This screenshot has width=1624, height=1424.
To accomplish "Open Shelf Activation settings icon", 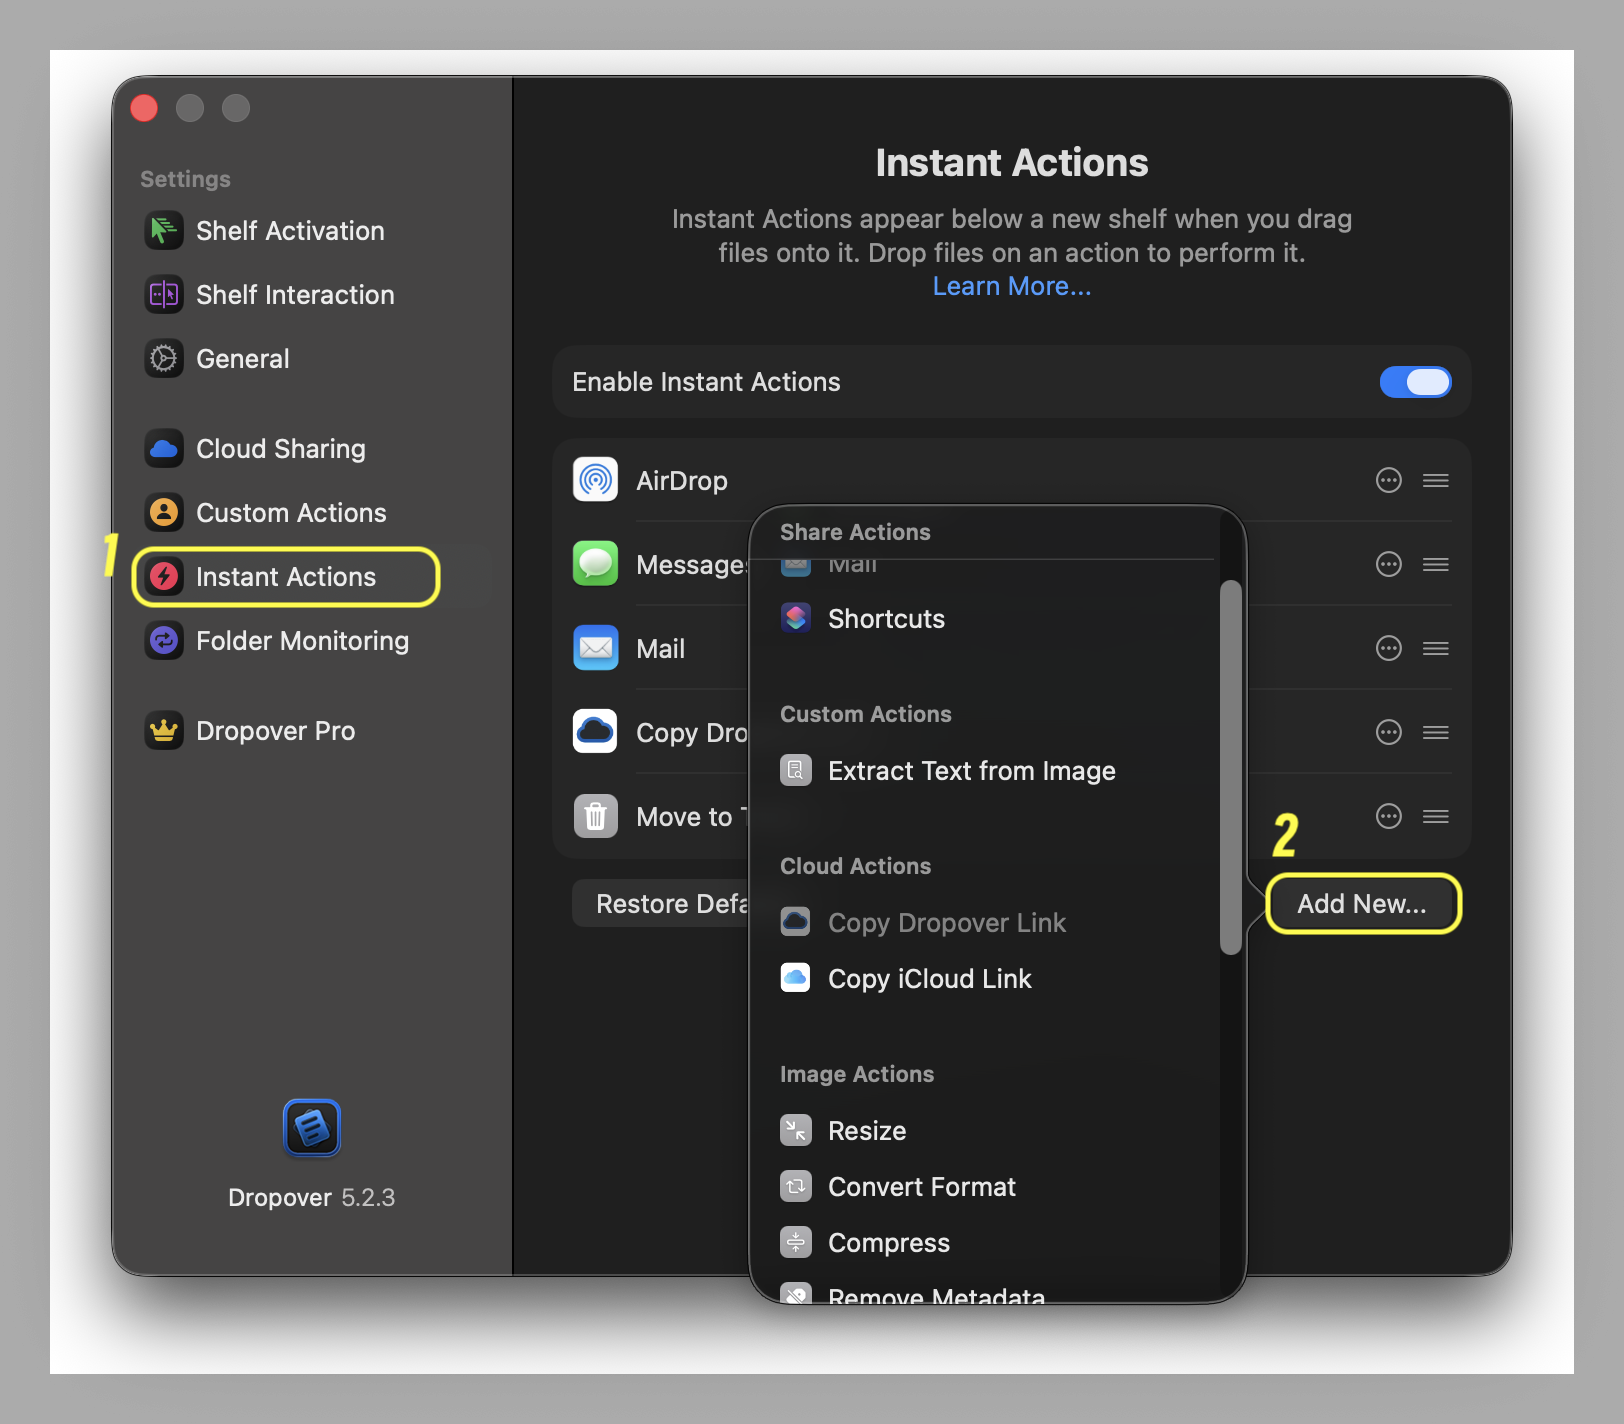I will [x=164, y=231].
